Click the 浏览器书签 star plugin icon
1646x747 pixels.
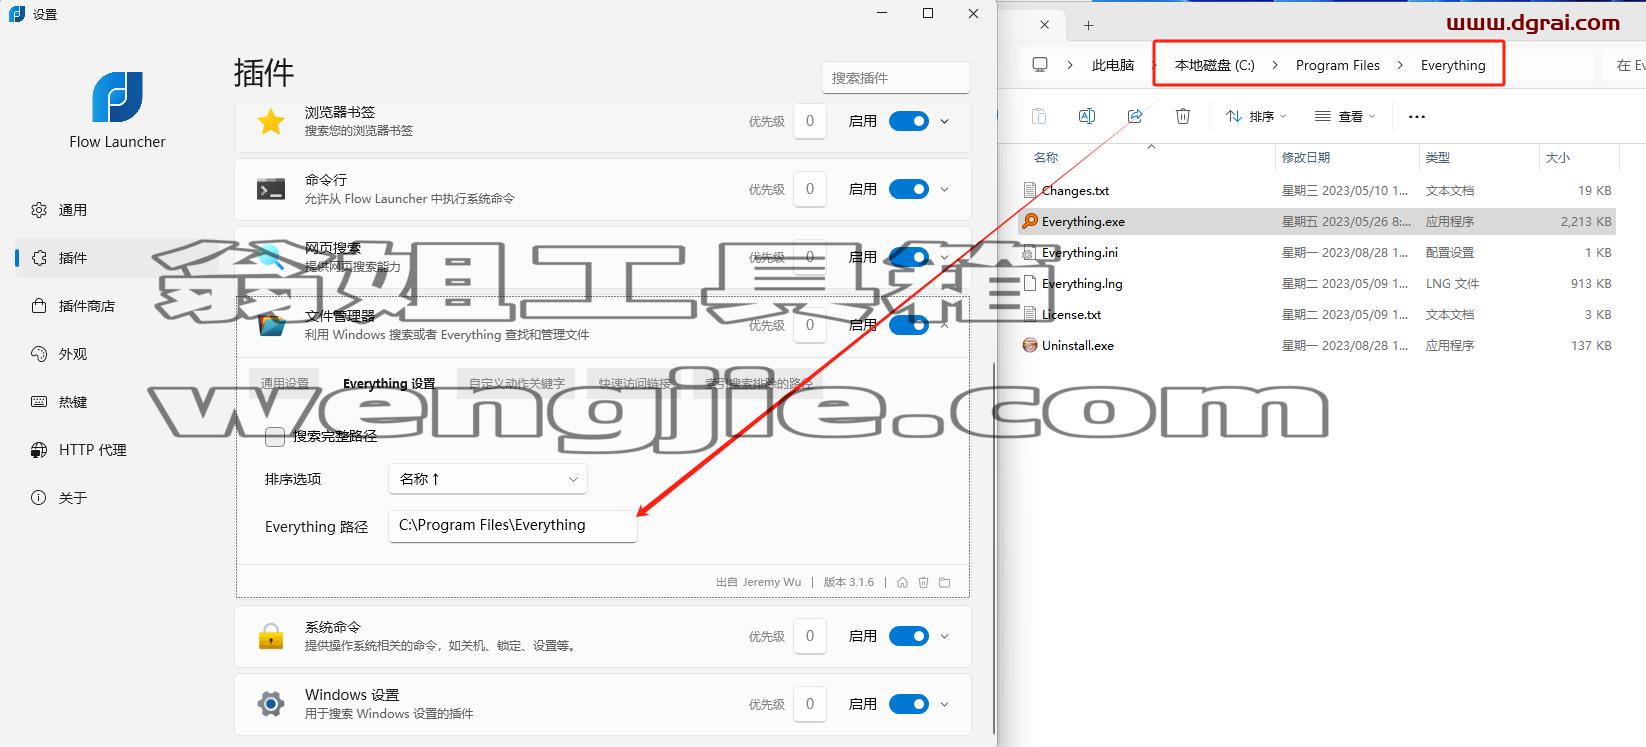pos(271,121)
